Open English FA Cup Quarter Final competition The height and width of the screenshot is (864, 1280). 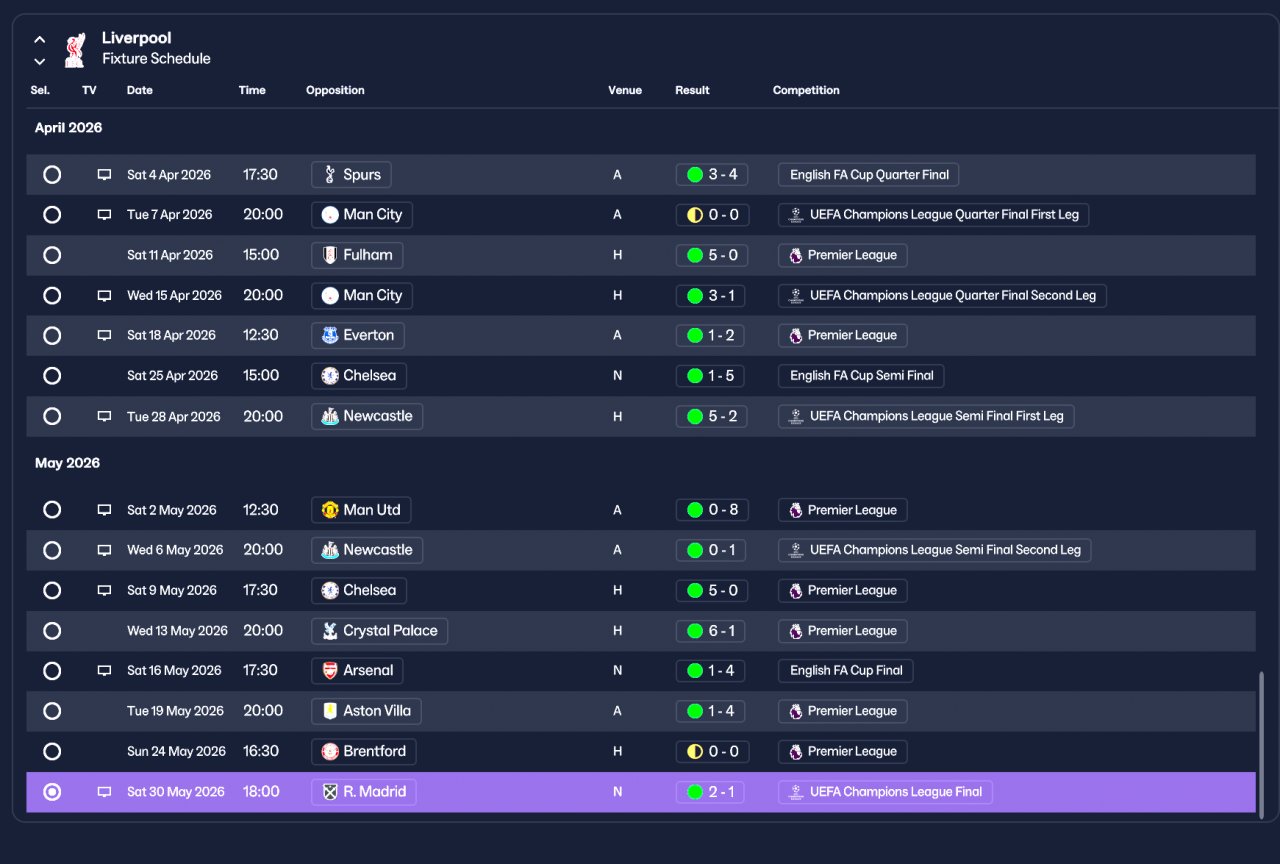tap(869, 175)
